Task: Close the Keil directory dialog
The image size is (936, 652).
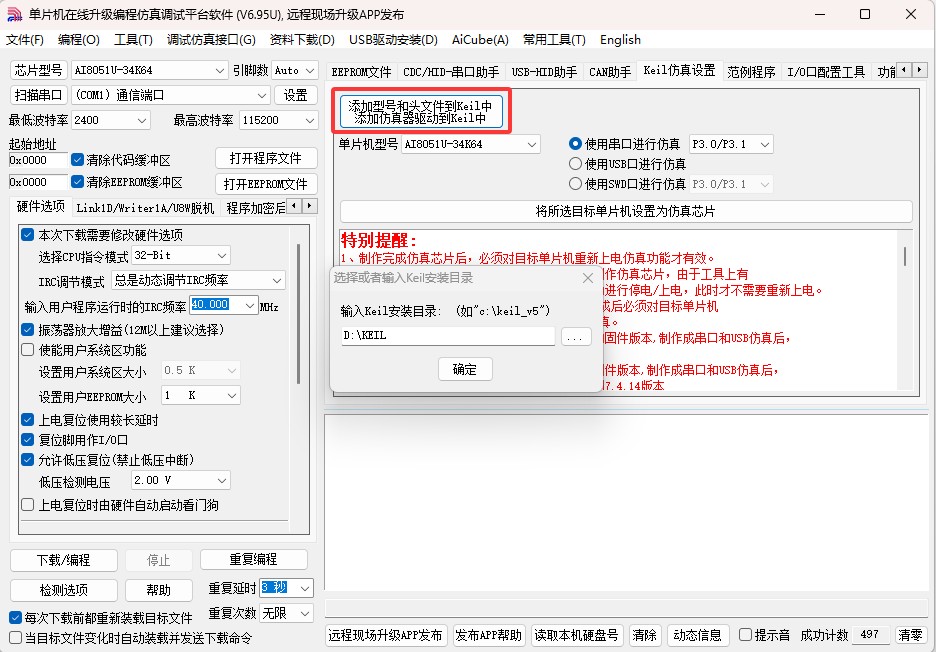Action: 587,278
